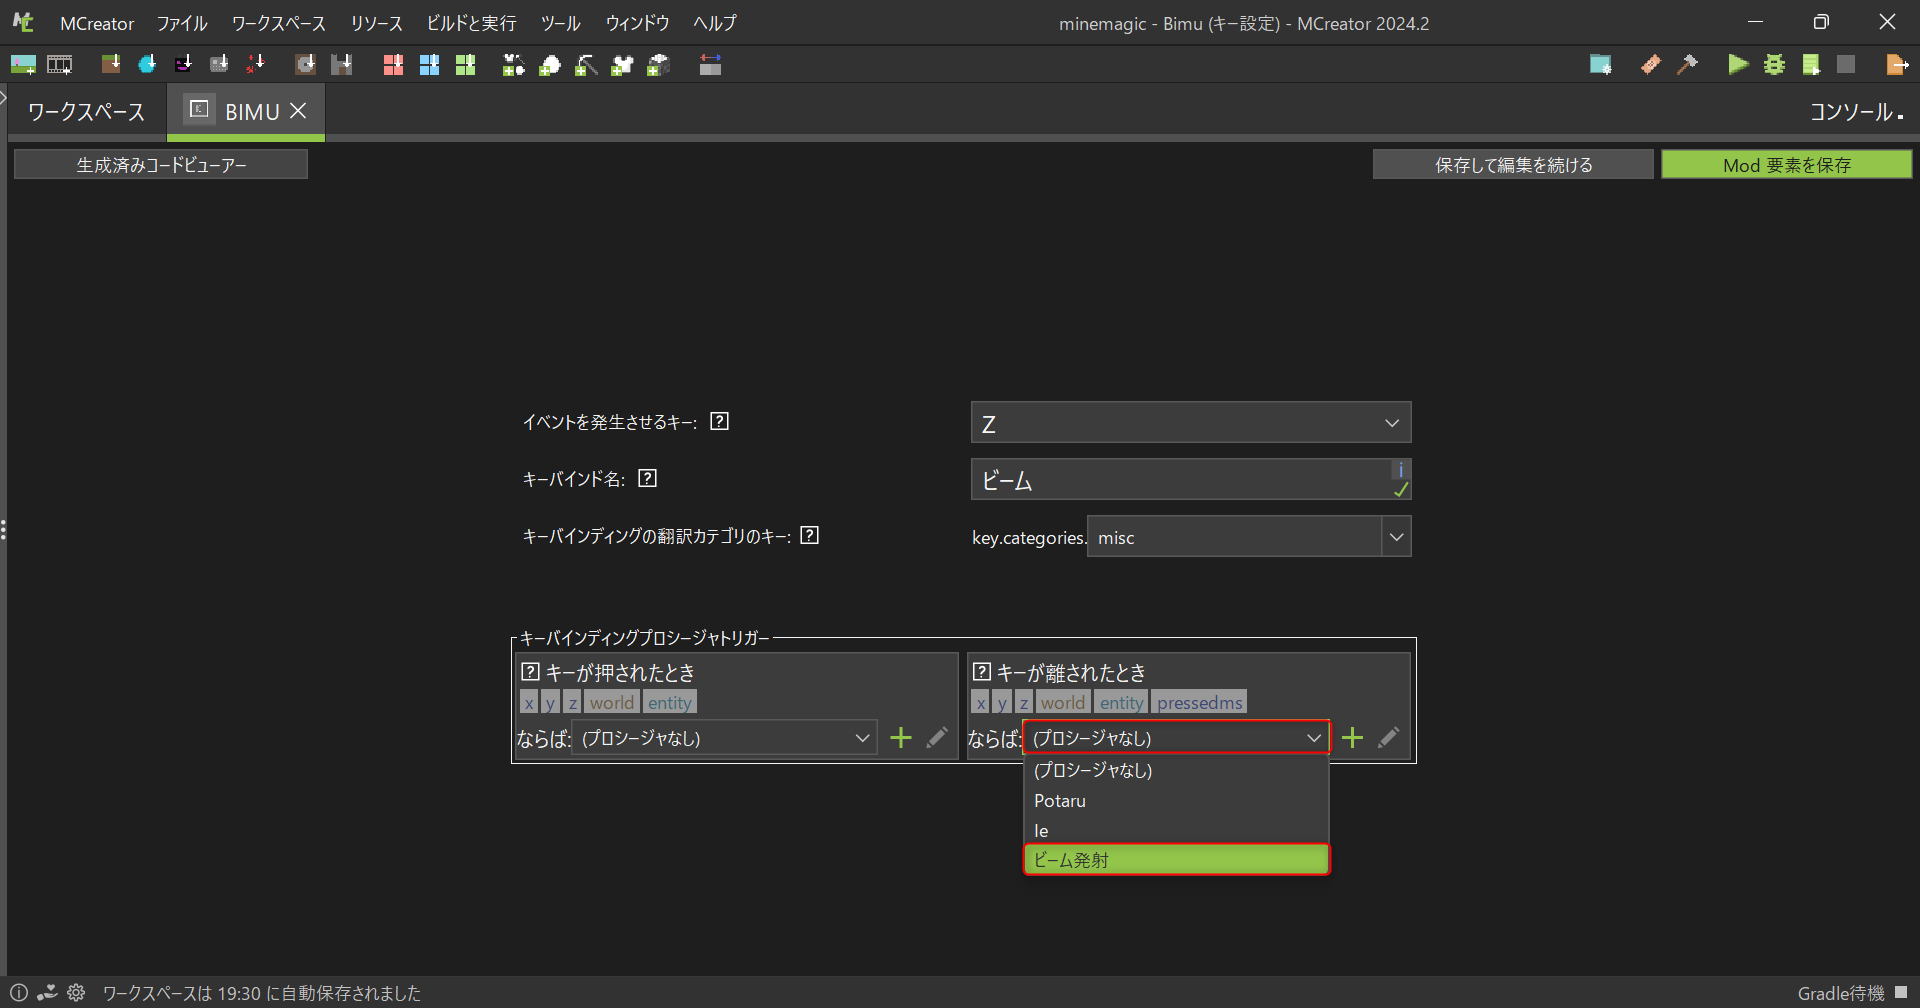Click the red four-square toolbar icon

[393, 65]
